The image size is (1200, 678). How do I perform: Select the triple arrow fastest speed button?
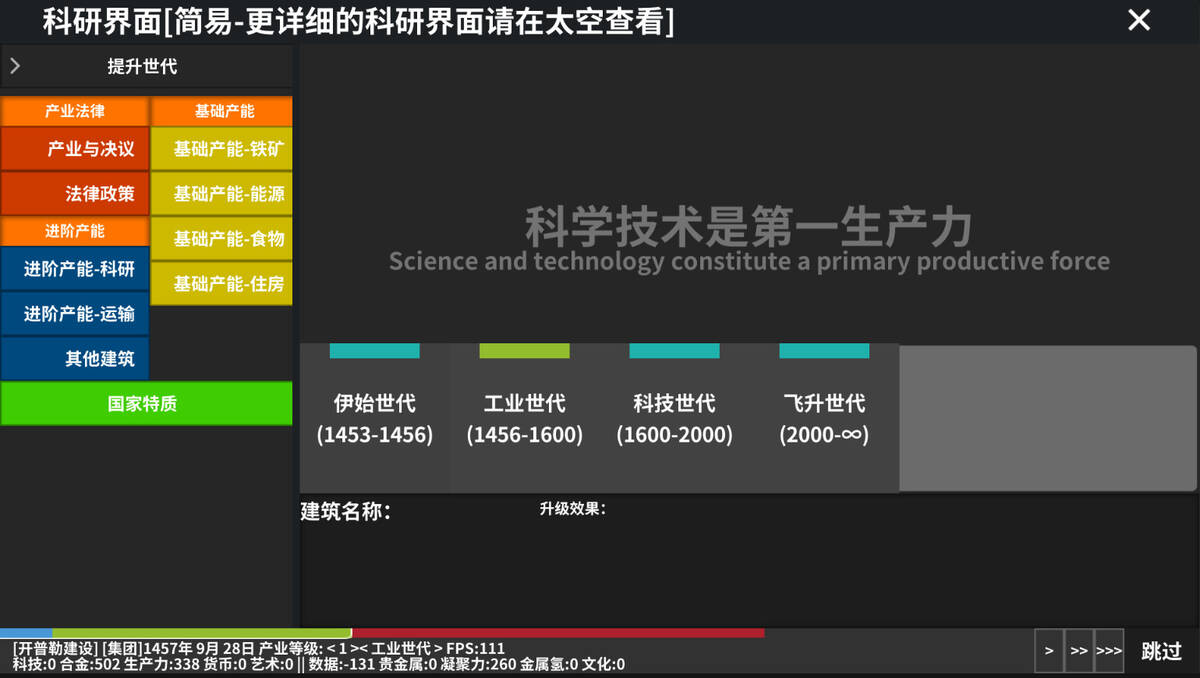point(1109,650)
